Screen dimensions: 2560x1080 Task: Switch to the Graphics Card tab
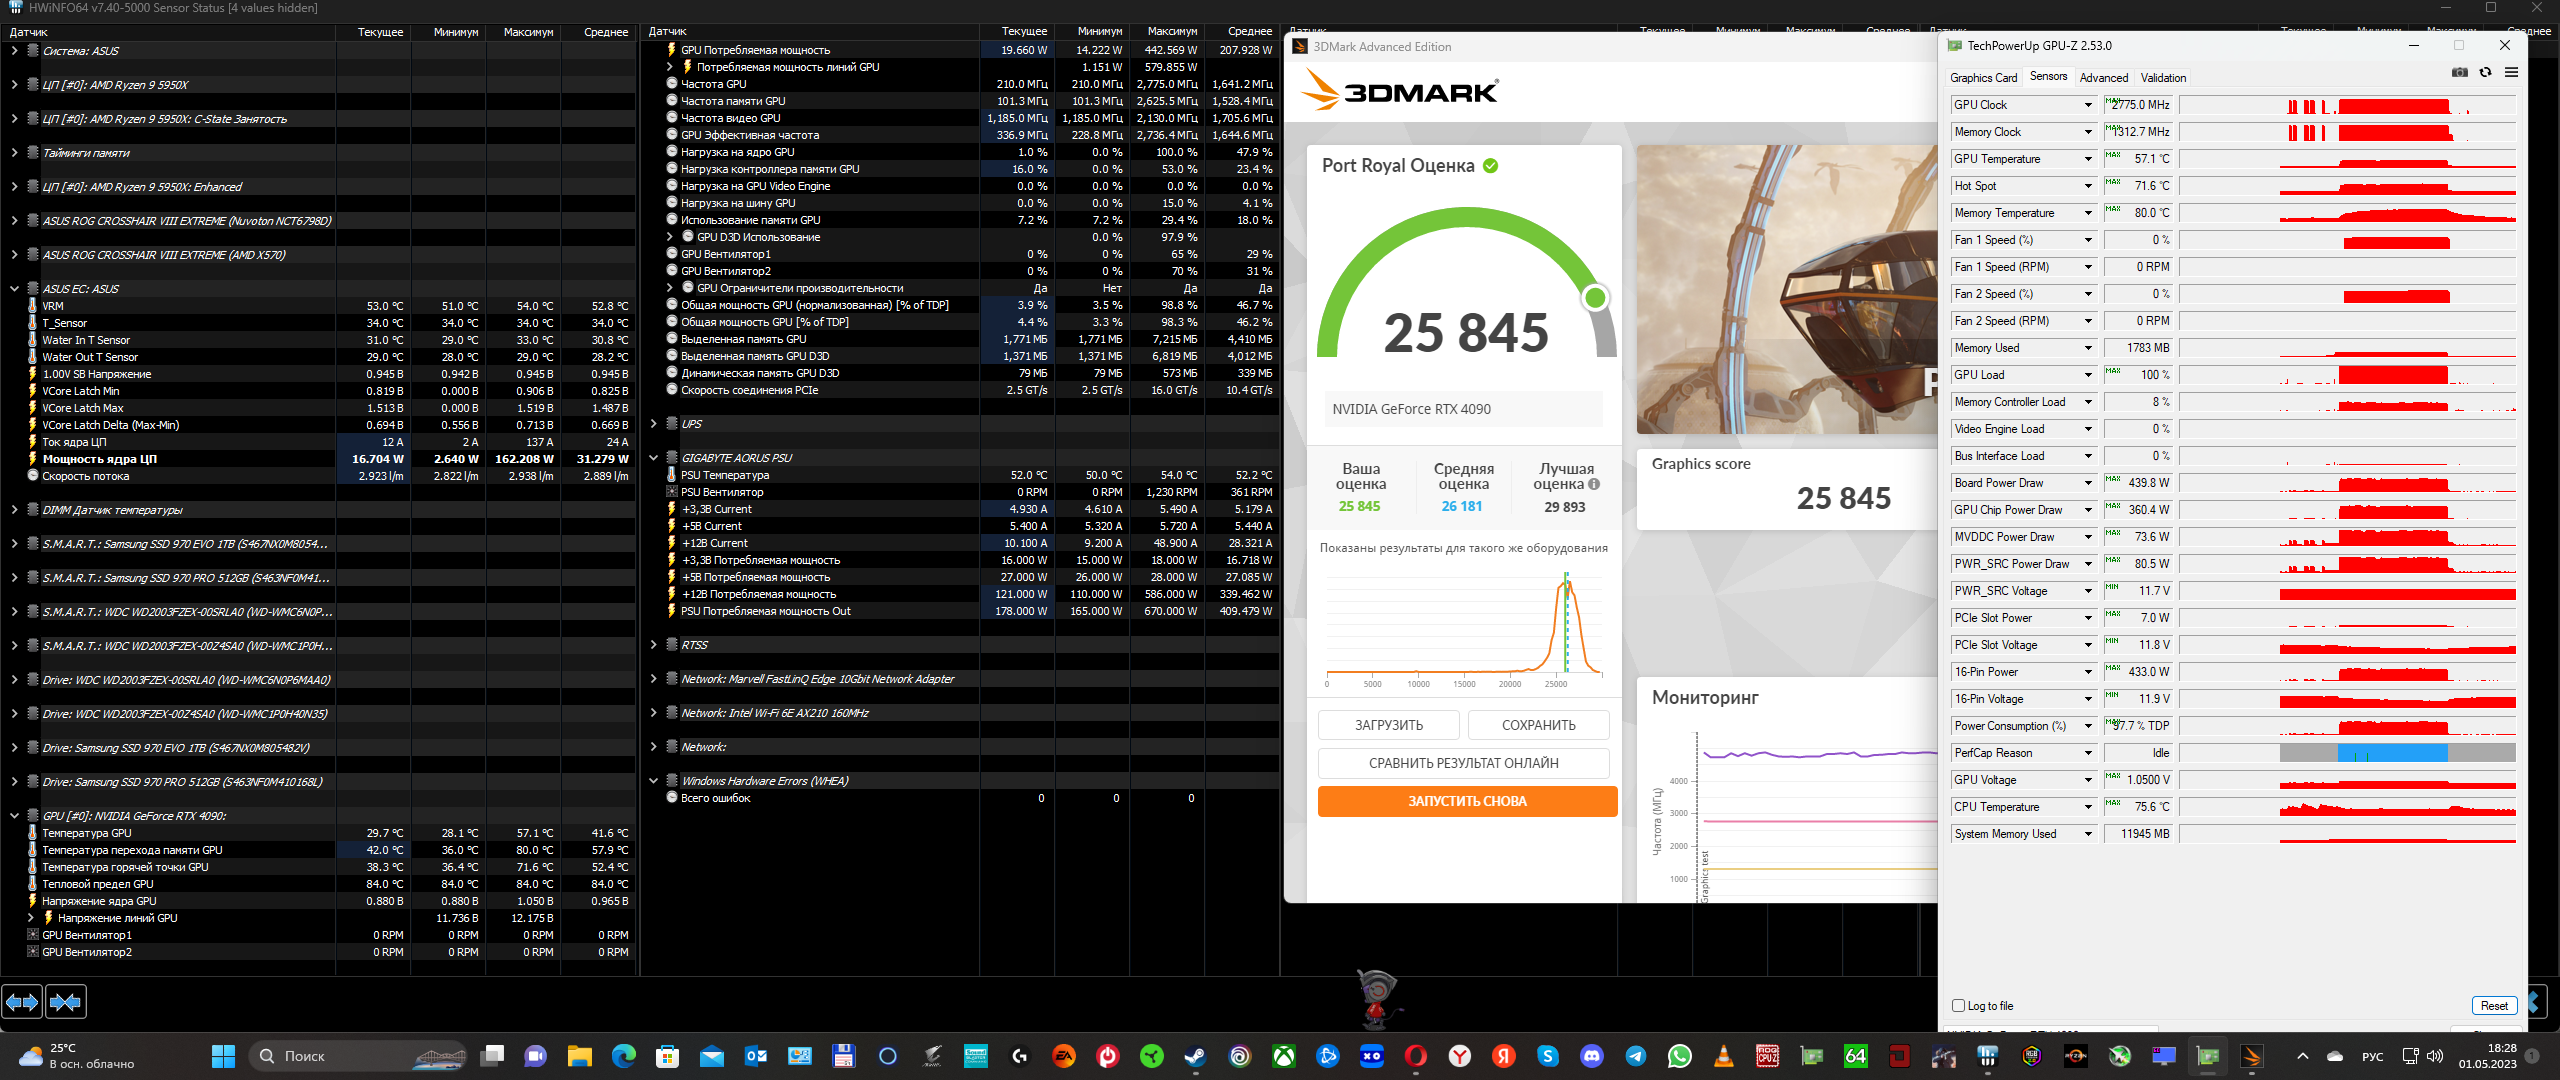pos(1983,78)
